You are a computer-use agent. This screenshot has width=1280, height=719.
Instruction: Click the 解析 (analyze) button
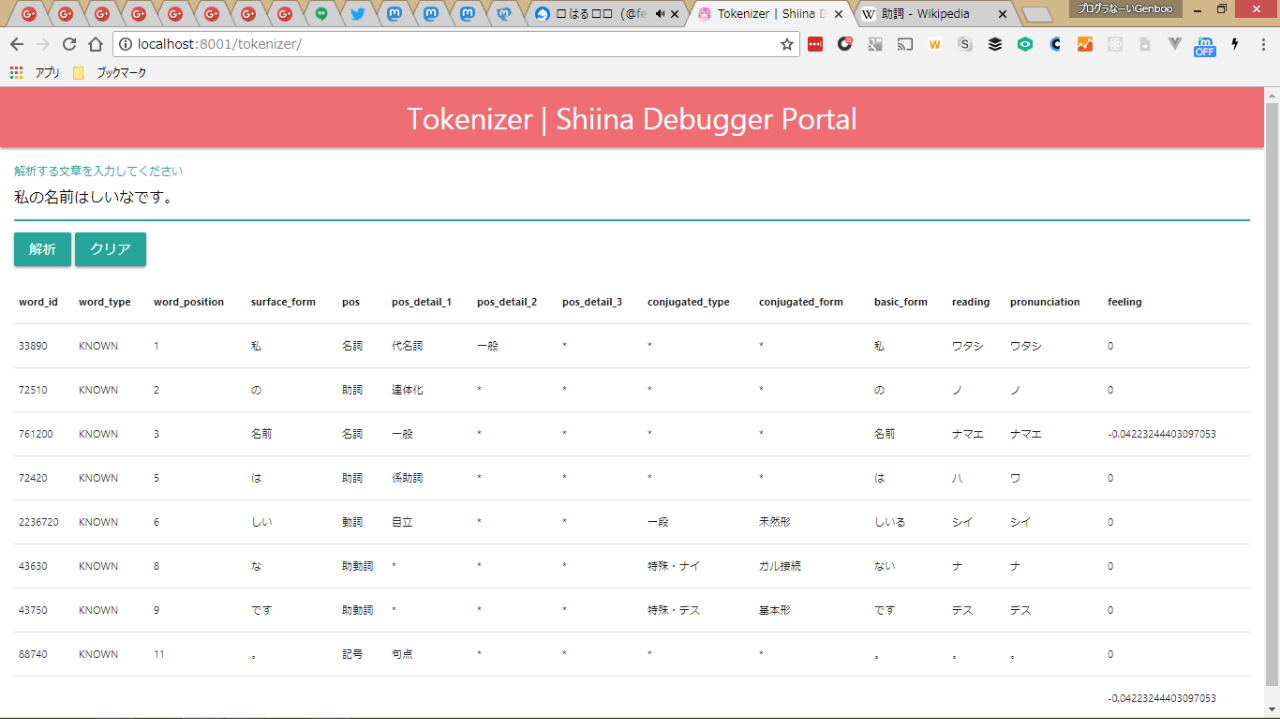coord(42,249)
